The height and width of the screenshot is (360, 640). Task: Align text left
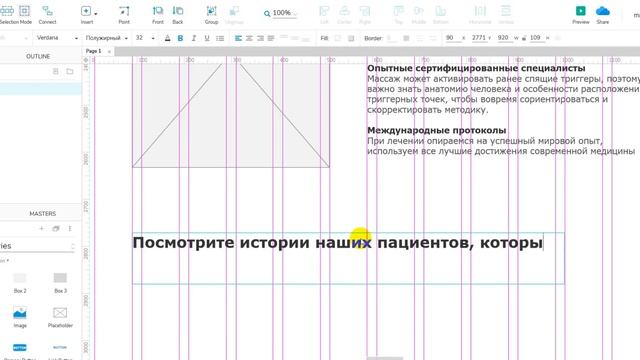point(238,38)
